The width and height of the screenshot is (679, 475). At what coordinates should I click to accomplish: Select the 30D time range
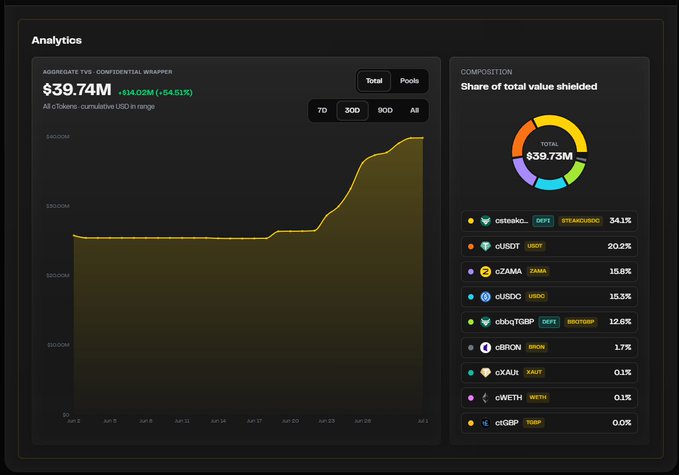(352, 110)
